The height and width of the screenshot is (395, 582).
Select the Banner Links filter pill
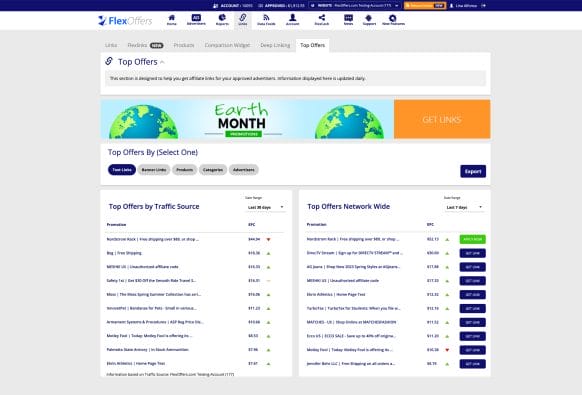point(154,170)
